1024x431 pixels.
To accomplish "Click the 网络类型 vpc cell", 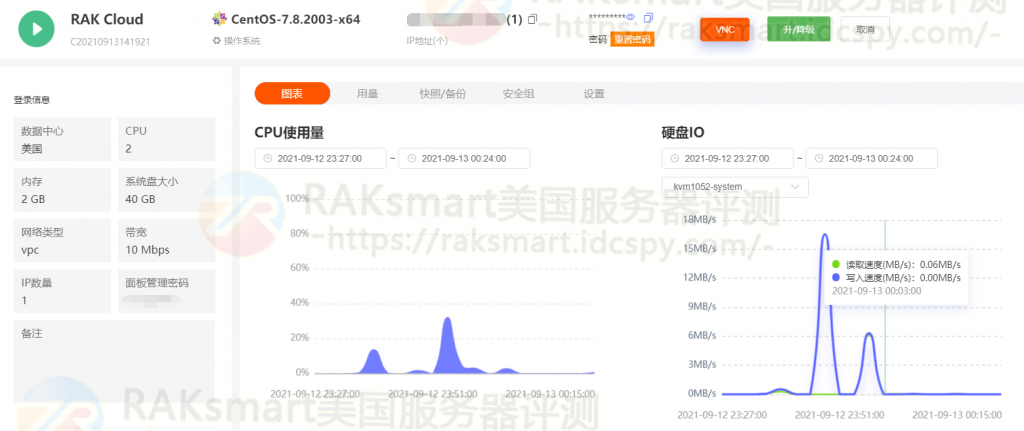I will tap(62, 240).
